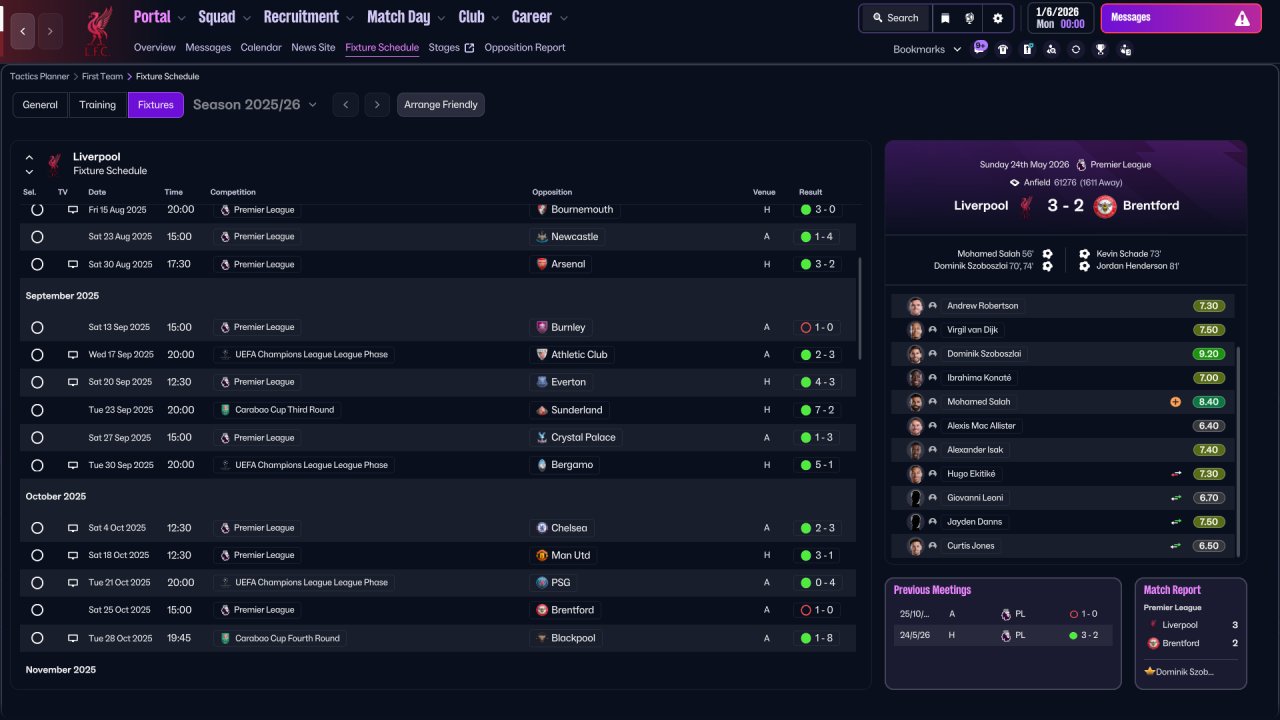Click the 24/5/26 previous meeting row

click(x=1002, y=635)
